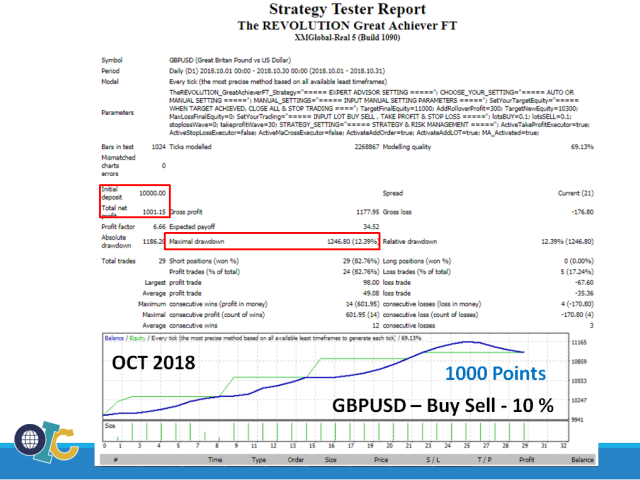Image resolution: width=640 pixels, height=480 pixels.
Task: Select the symbol value 'GBPUSD (Great Britan Pound vs US Dollar)'
Action: [230, 60]
